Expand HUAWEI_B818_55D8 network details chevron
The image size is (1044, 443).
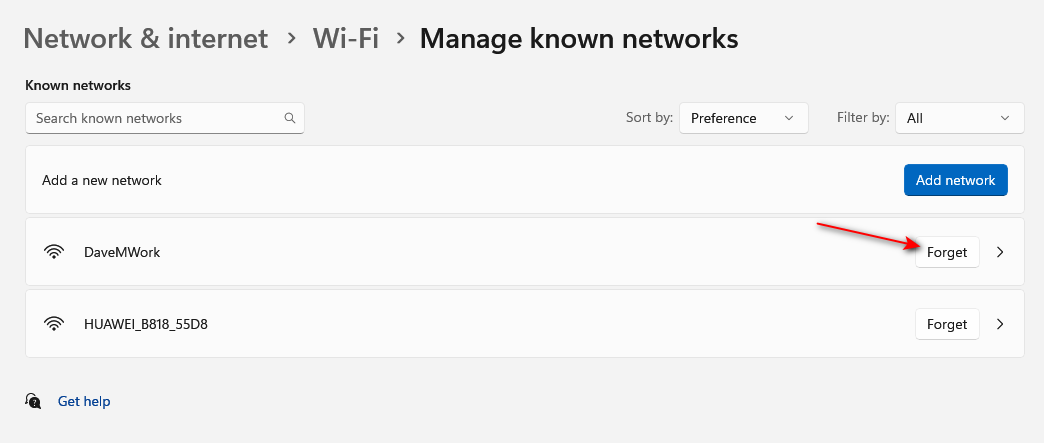pyautogui.click(x=1001, y=324)
